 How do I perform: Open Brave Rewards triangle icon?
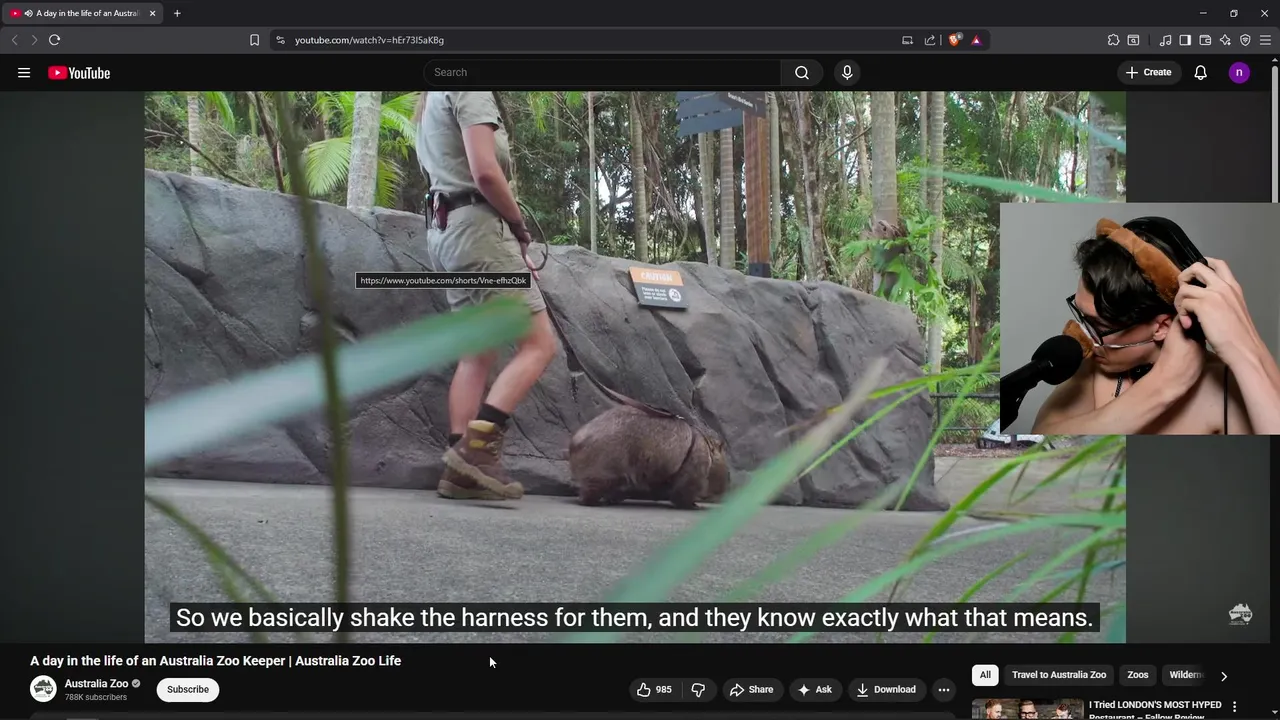click(x=976, y=40)
